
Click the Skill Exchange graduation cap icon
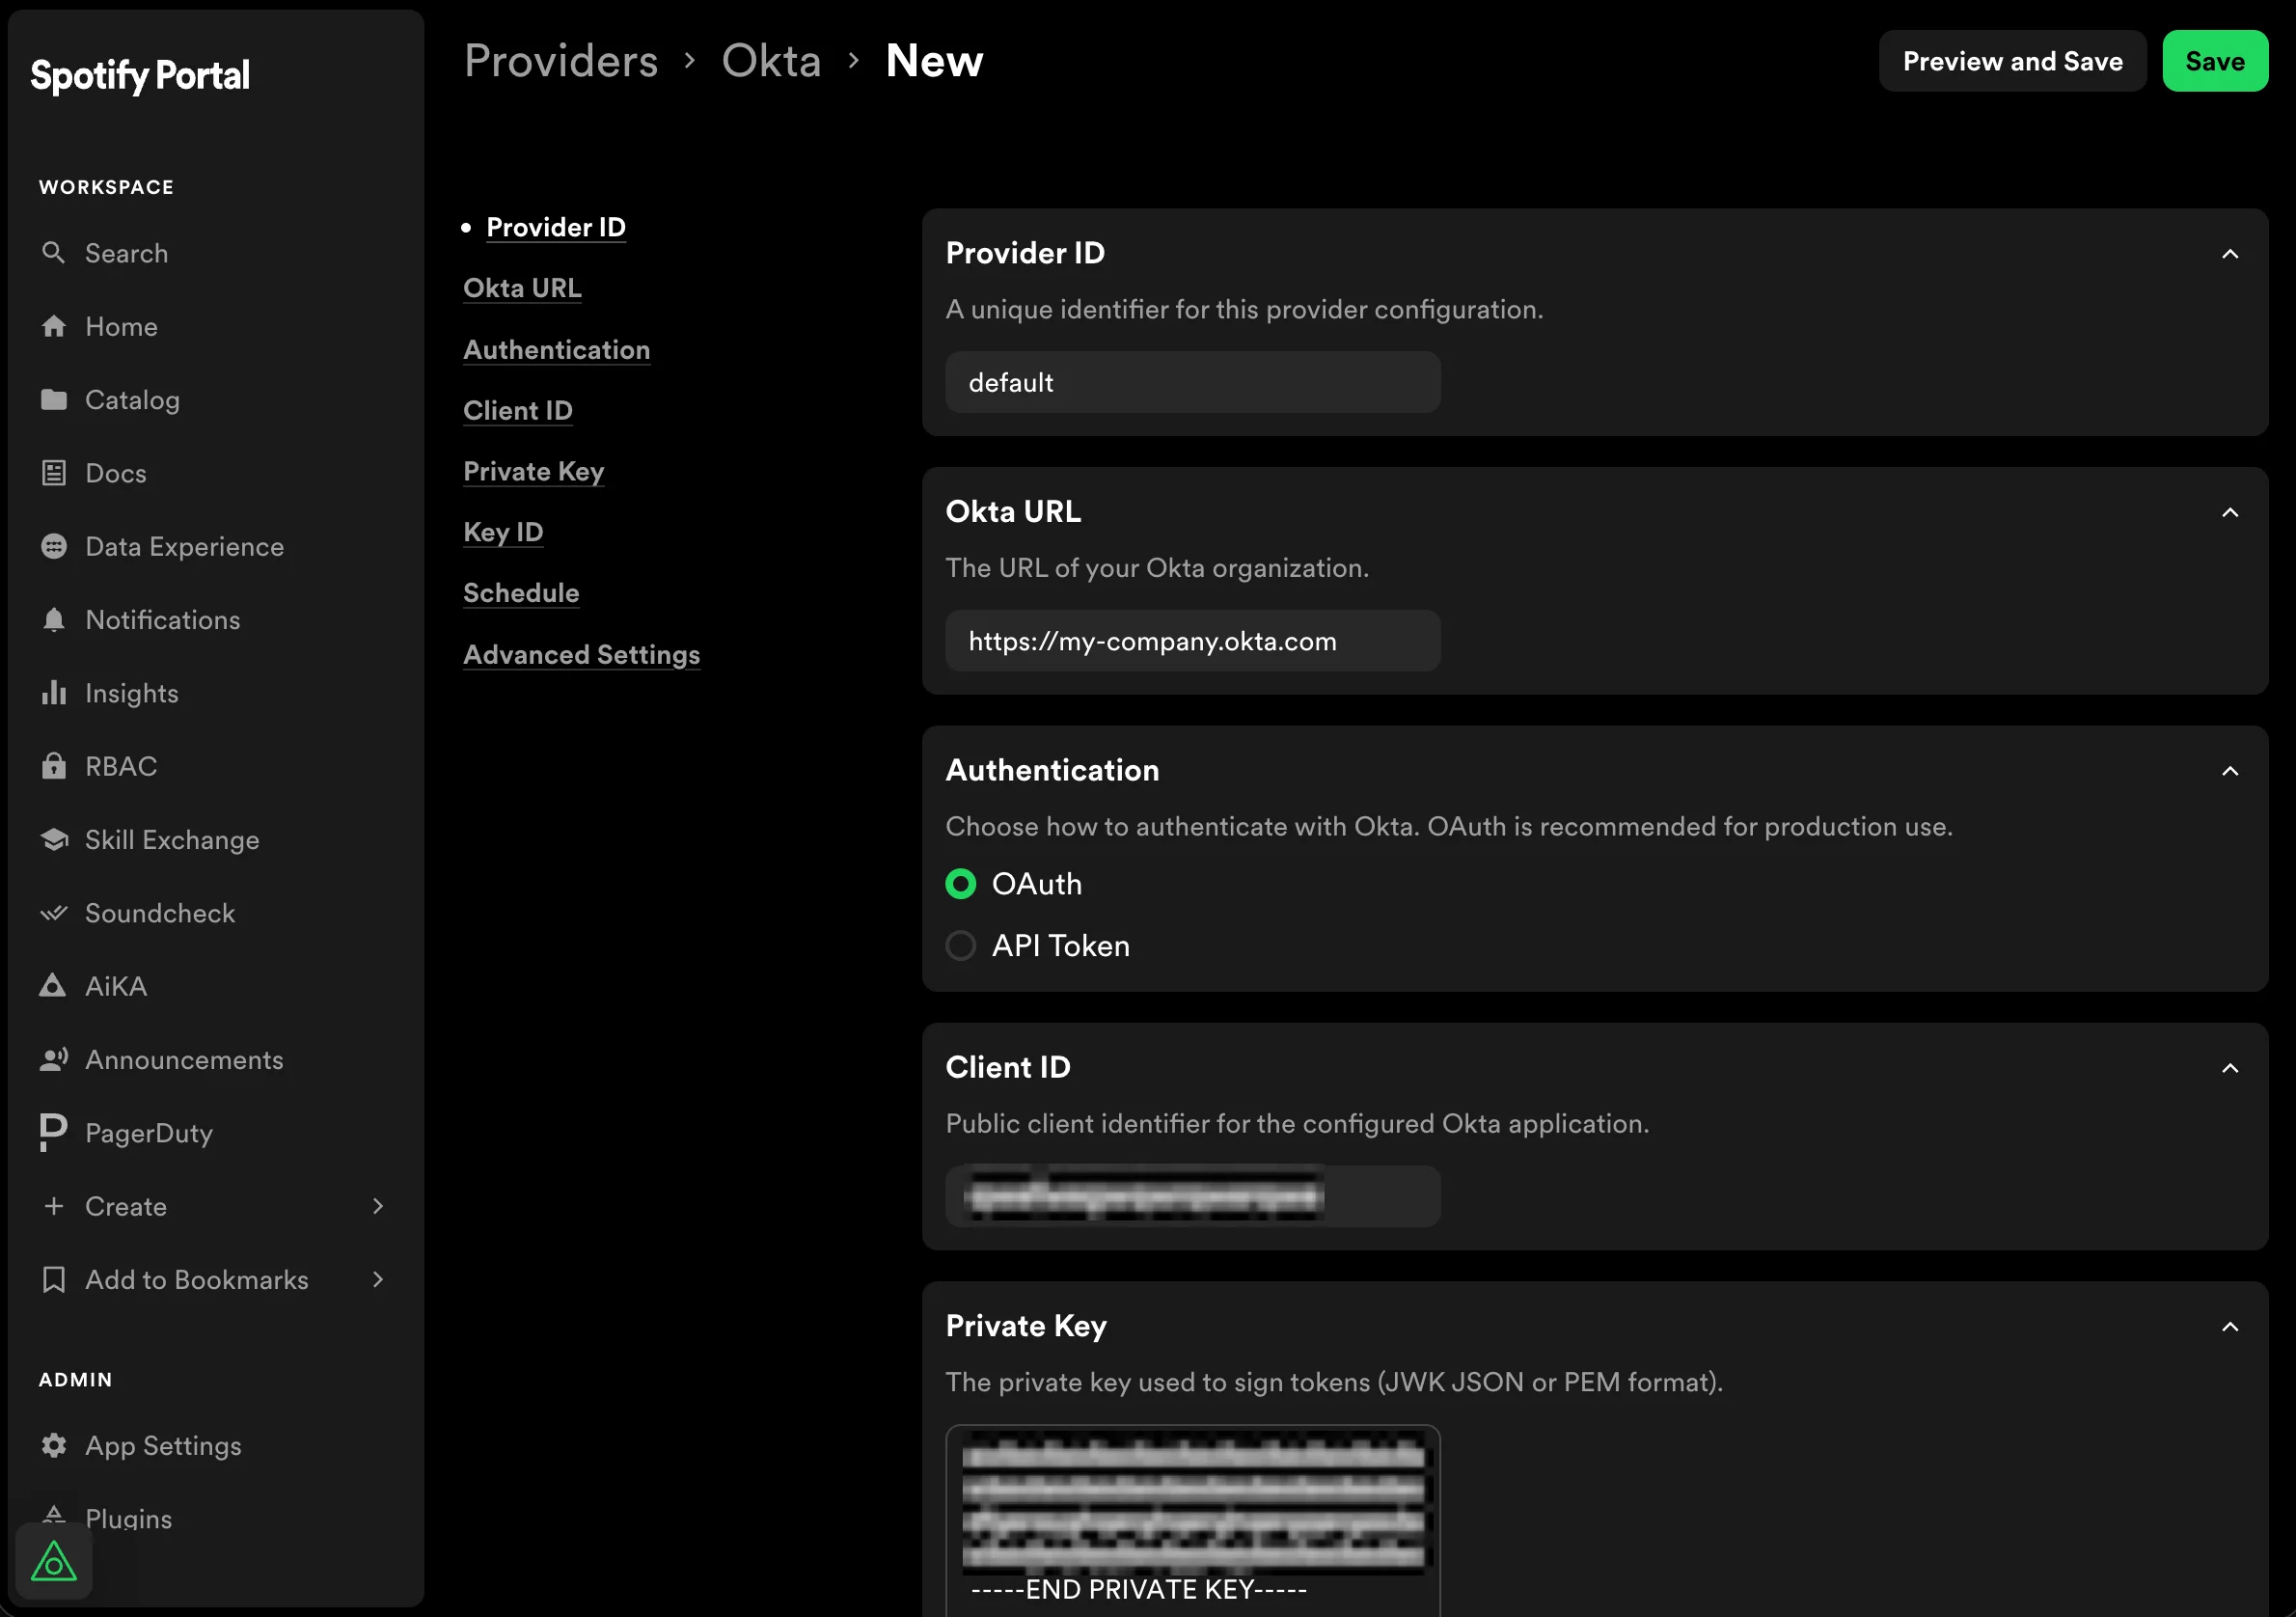click(x=54, y=840)
